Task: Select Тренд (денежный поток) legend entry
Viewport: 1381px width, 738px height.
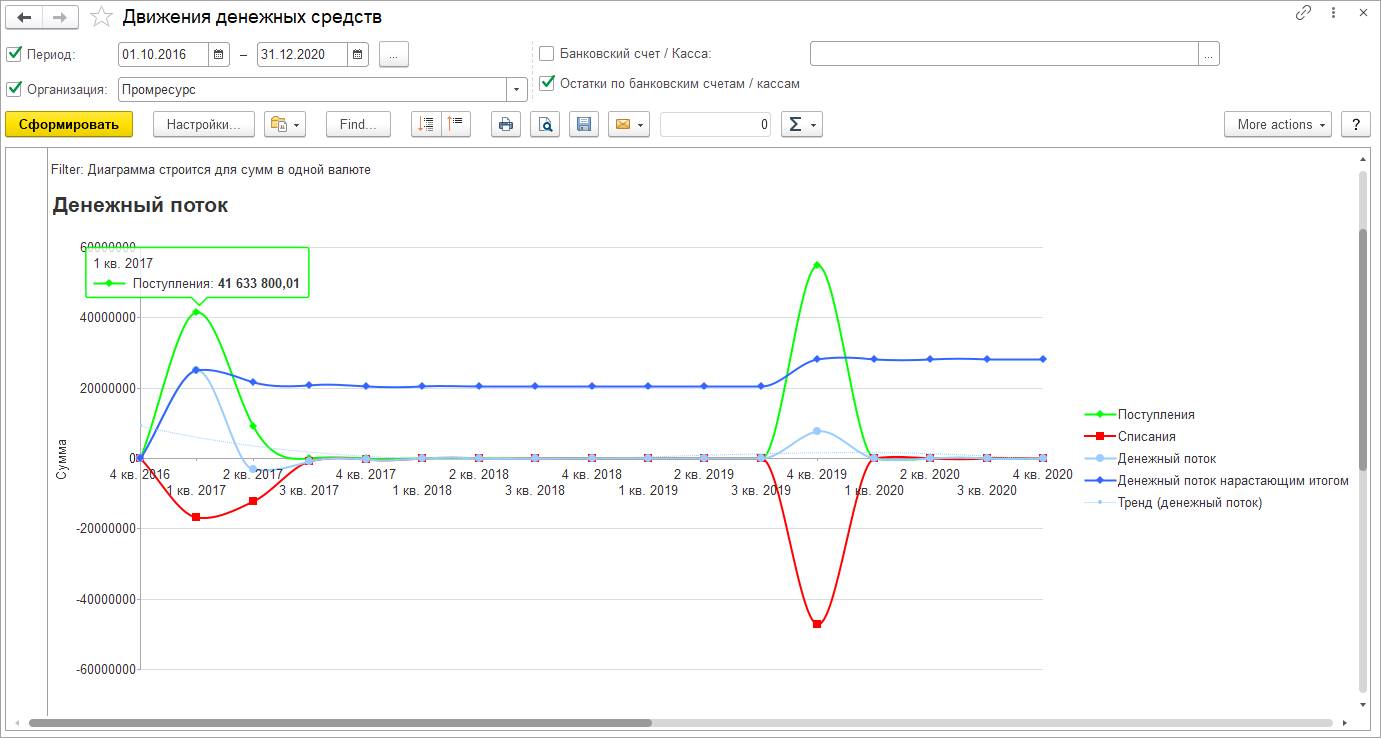Action: [x=1174, y=503]
